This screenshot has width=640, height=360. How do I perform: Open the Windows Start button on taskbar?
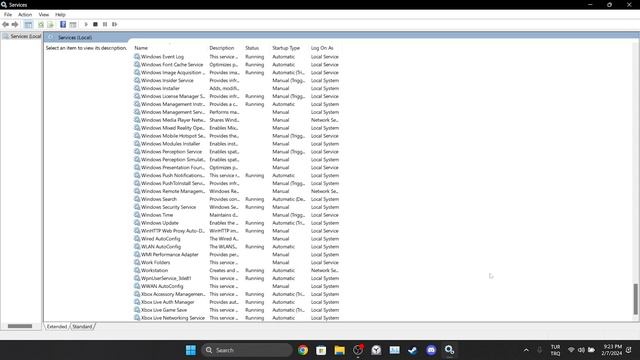[x=191, y=350]
